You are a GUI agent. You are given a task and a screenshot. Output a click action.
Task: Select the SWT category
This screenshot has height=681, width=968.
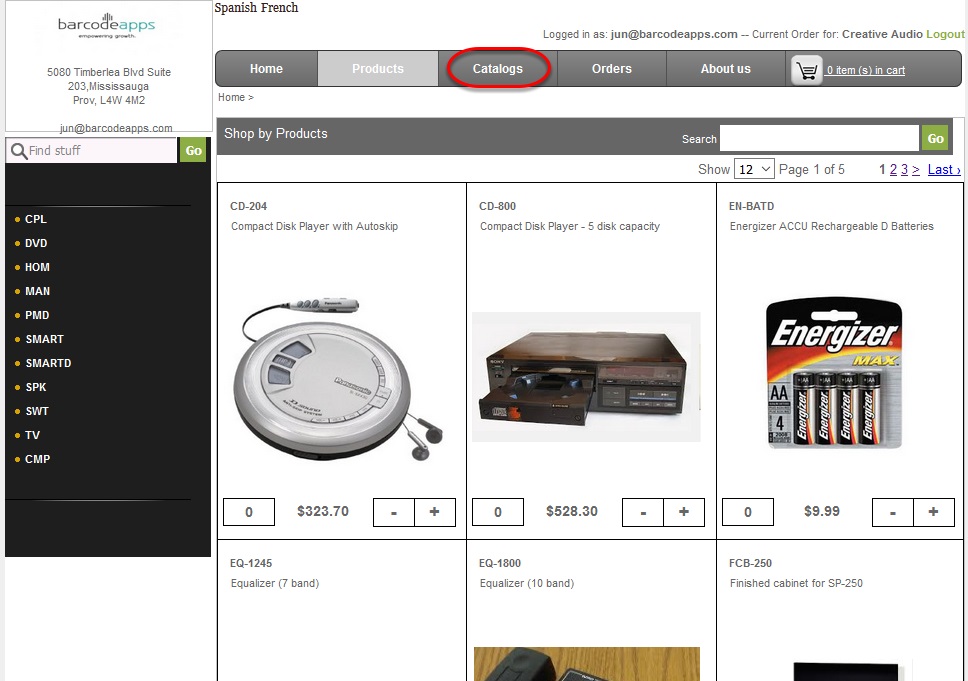[x=37, y=412]
